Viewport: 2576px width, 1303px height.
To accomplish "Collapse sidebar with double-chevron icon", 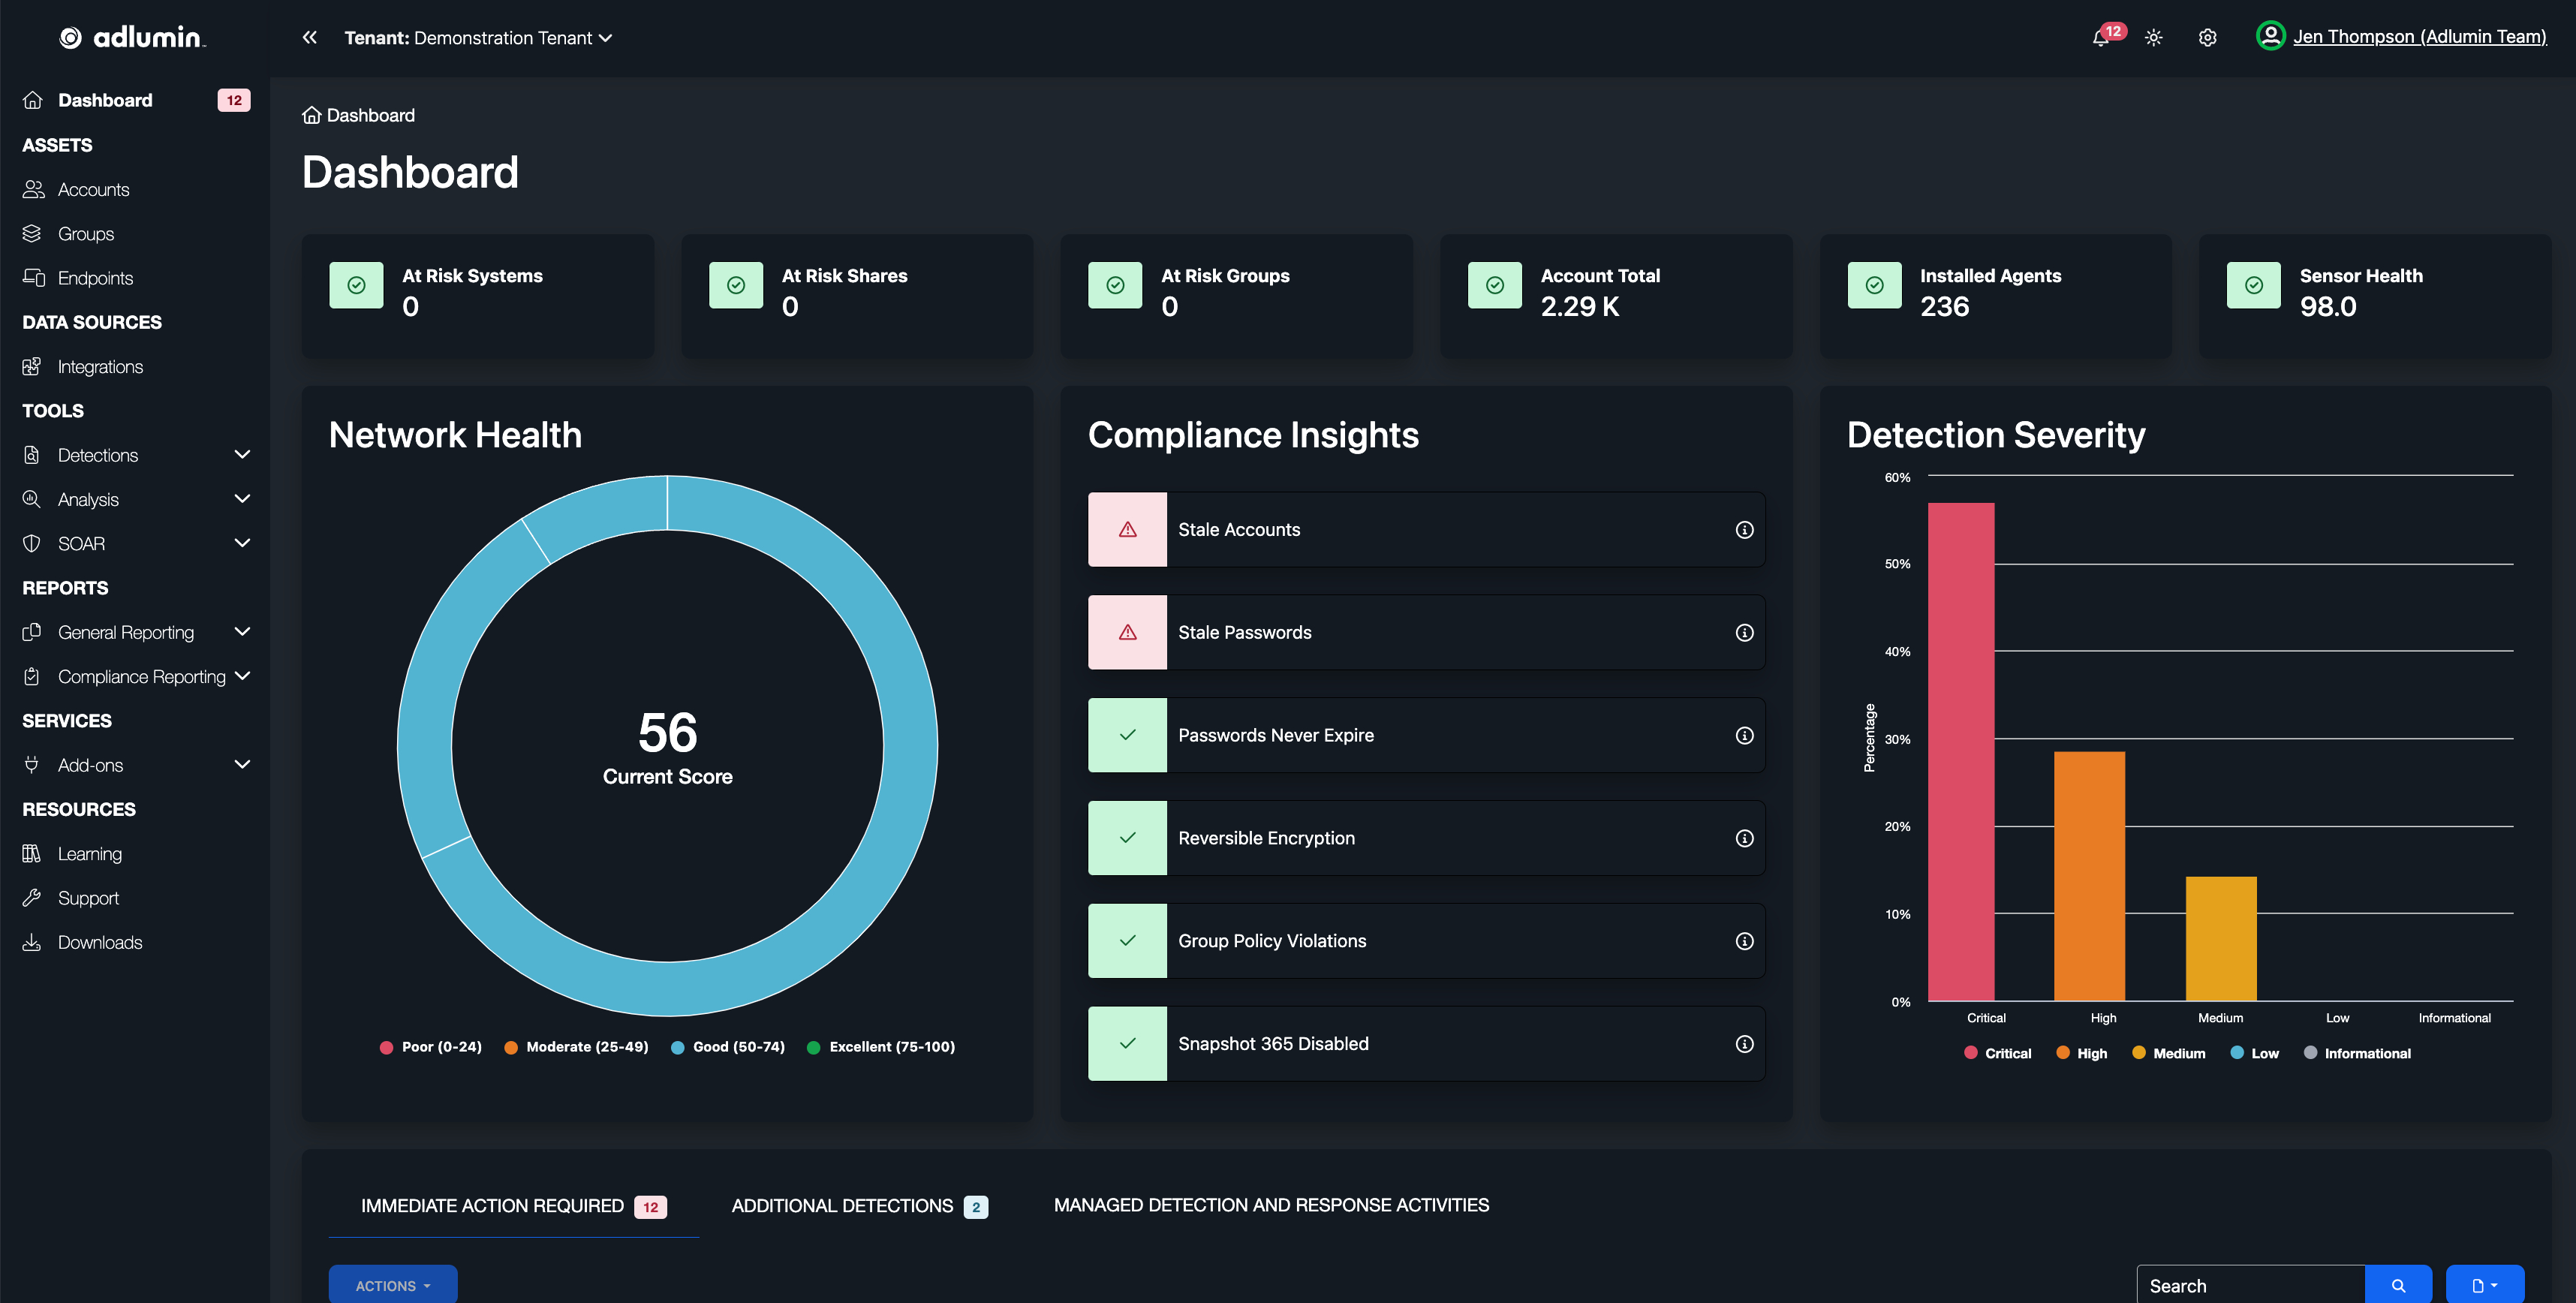I will coord(309,38).
